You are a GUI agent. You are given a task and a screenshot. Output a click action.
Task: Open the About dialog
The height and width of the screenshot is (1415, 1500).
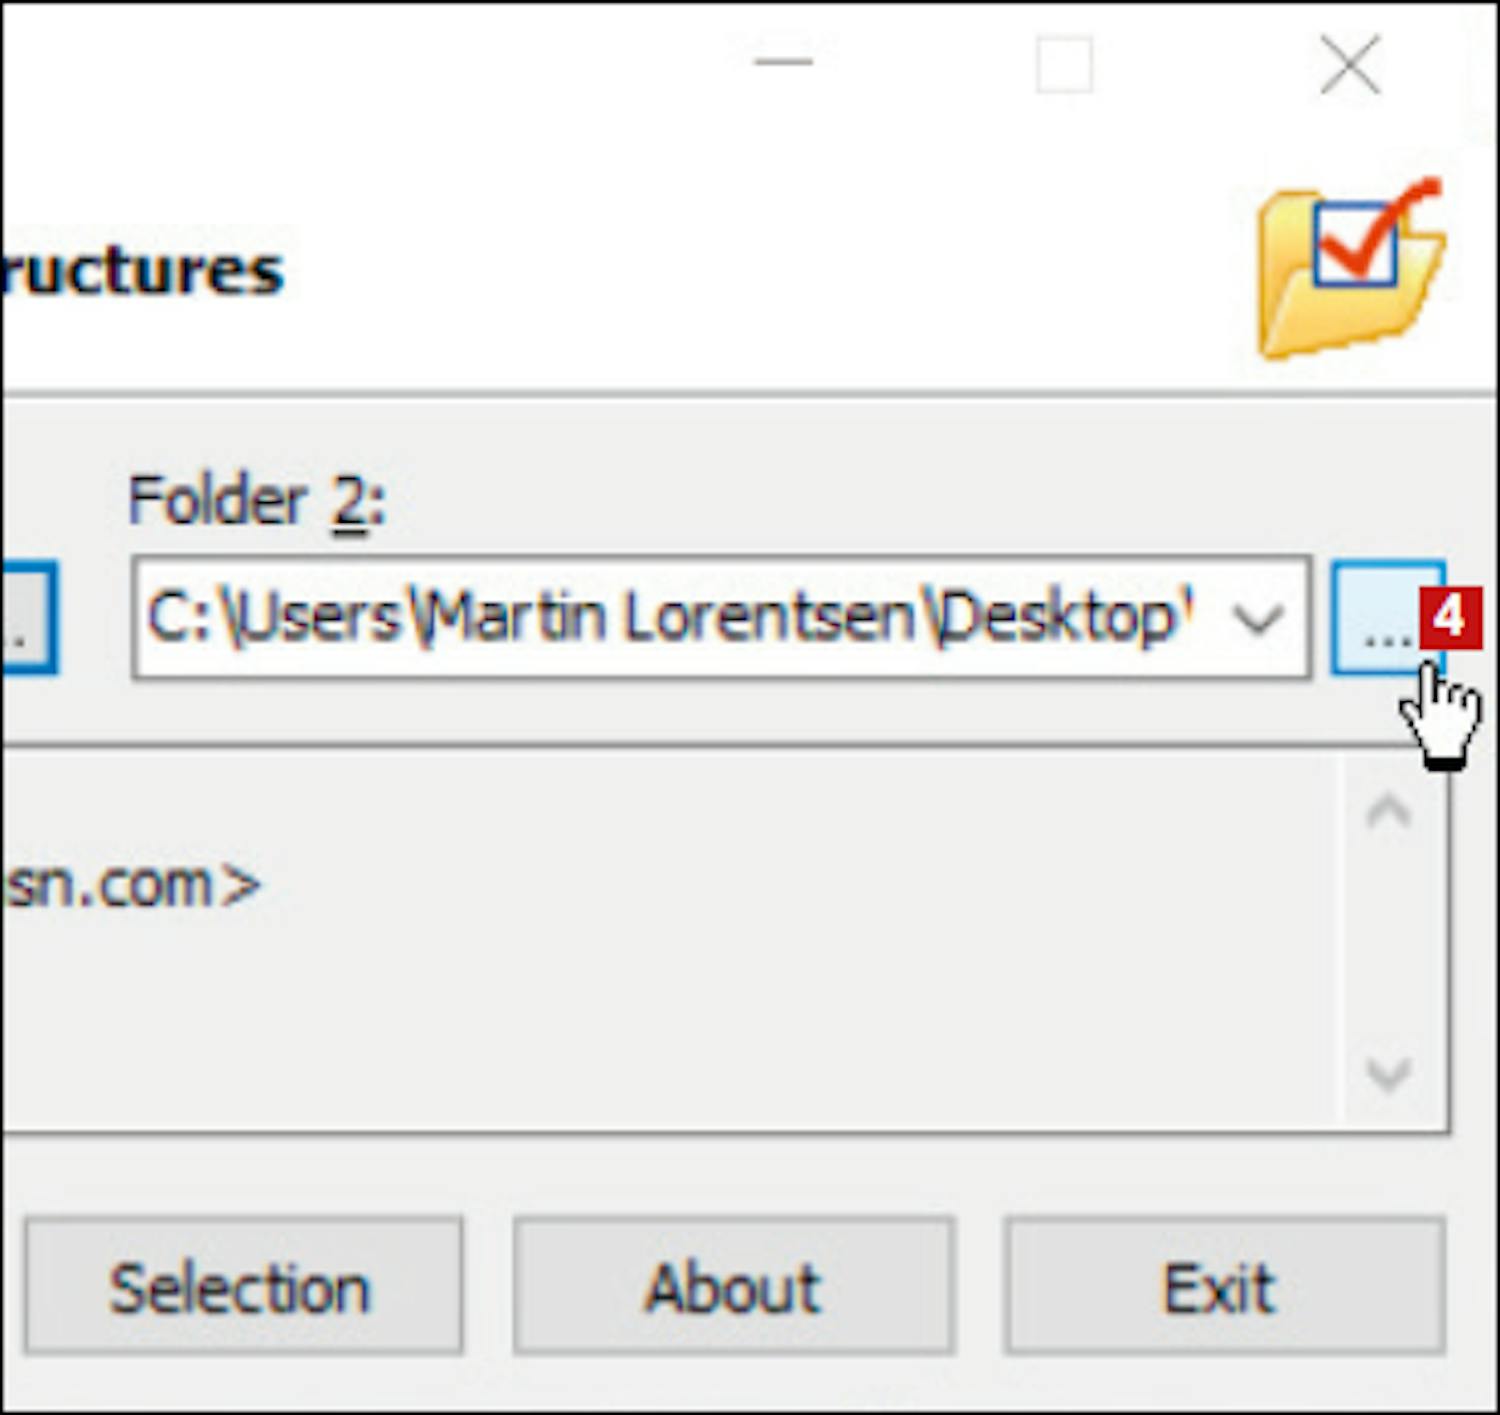(x=734, y=1286)
